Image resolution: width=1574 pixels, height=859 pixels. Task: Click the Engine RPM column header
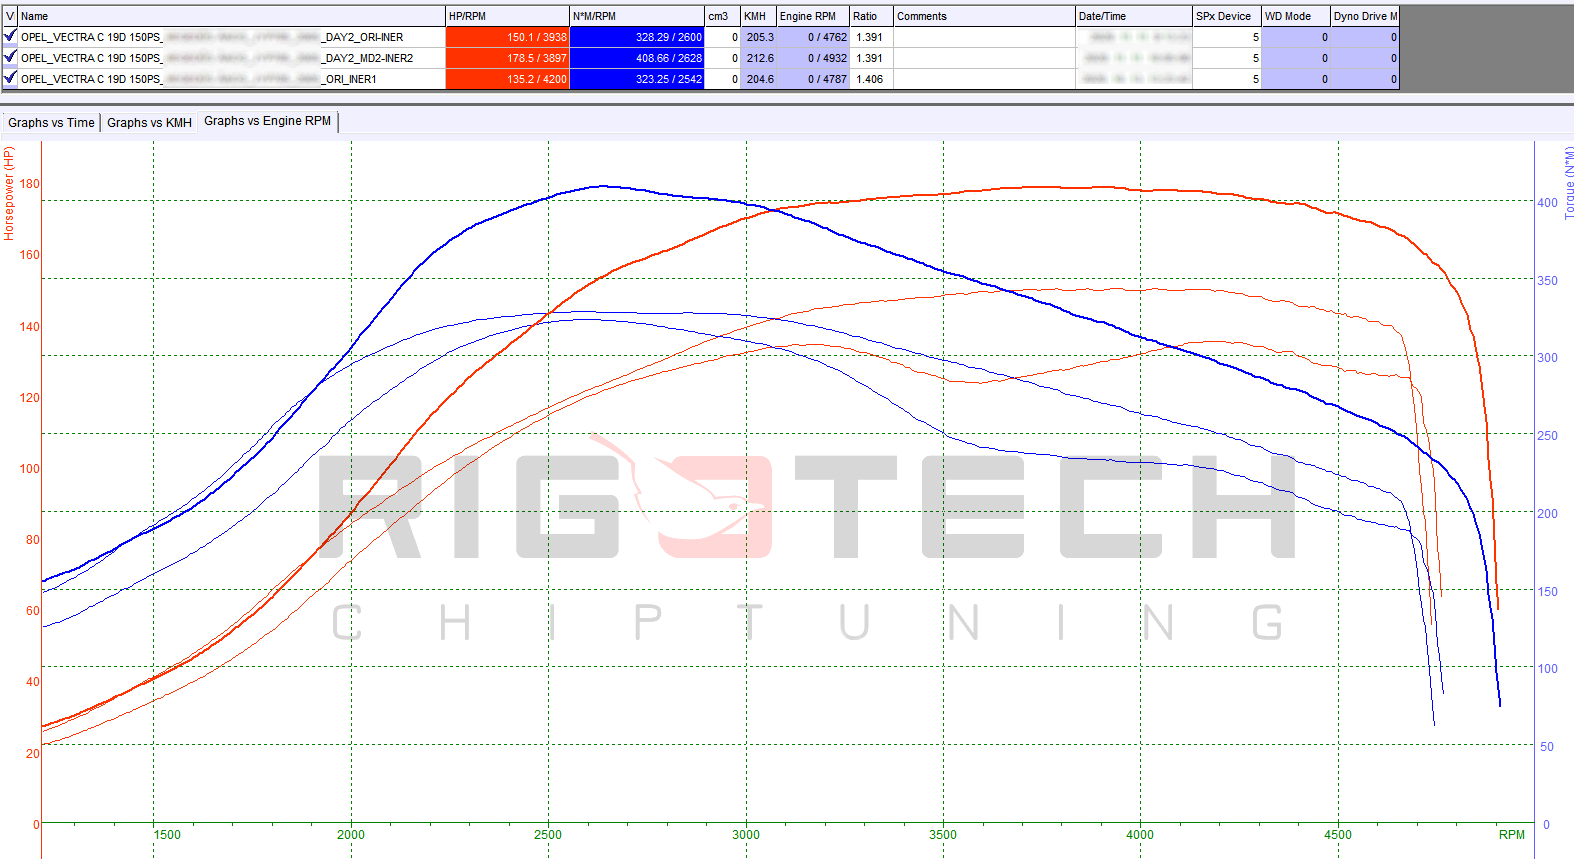tap(813, 16)
